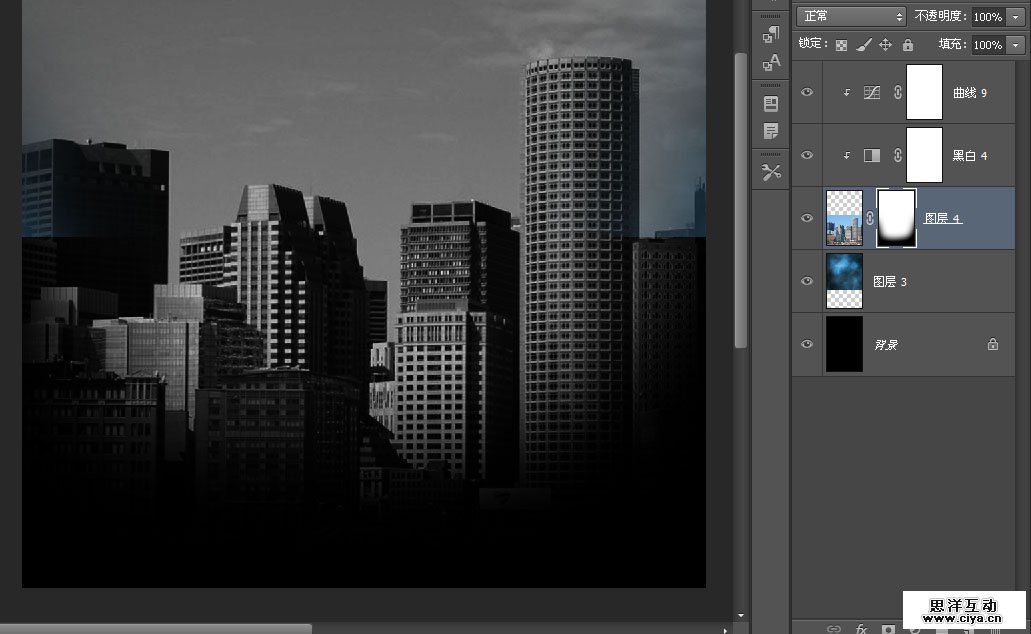1031x634 pixels.
Task: Click the link layers icon at panel bottom
Action: (x=833, y=629)
